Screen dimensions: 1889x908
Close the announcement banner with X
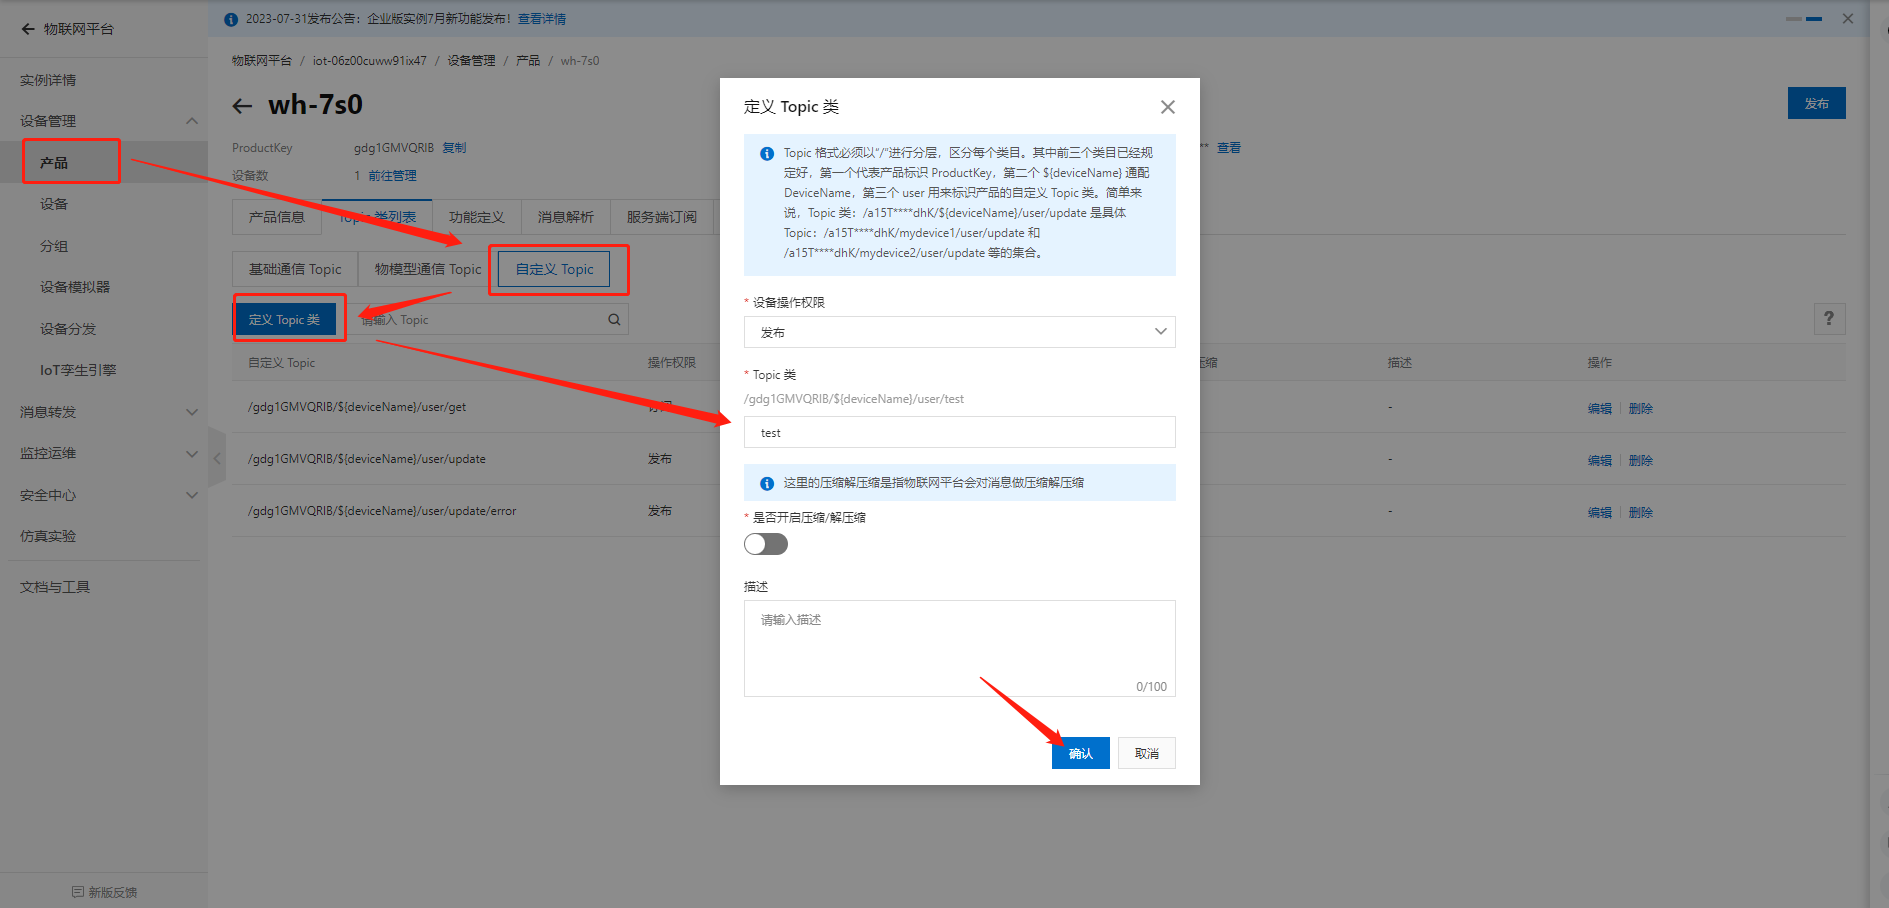tap(1847, 19)
